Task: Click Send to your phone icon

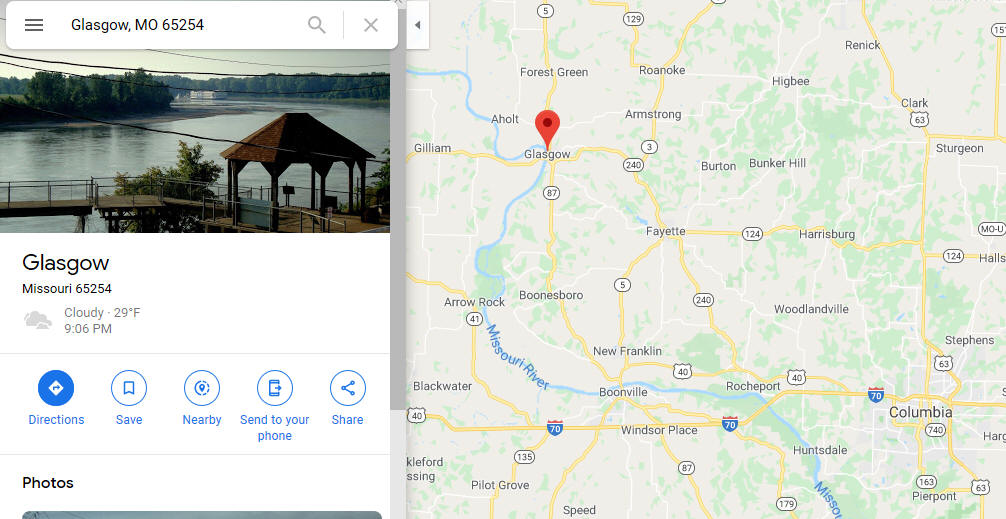Action: [x=275, y=388]
